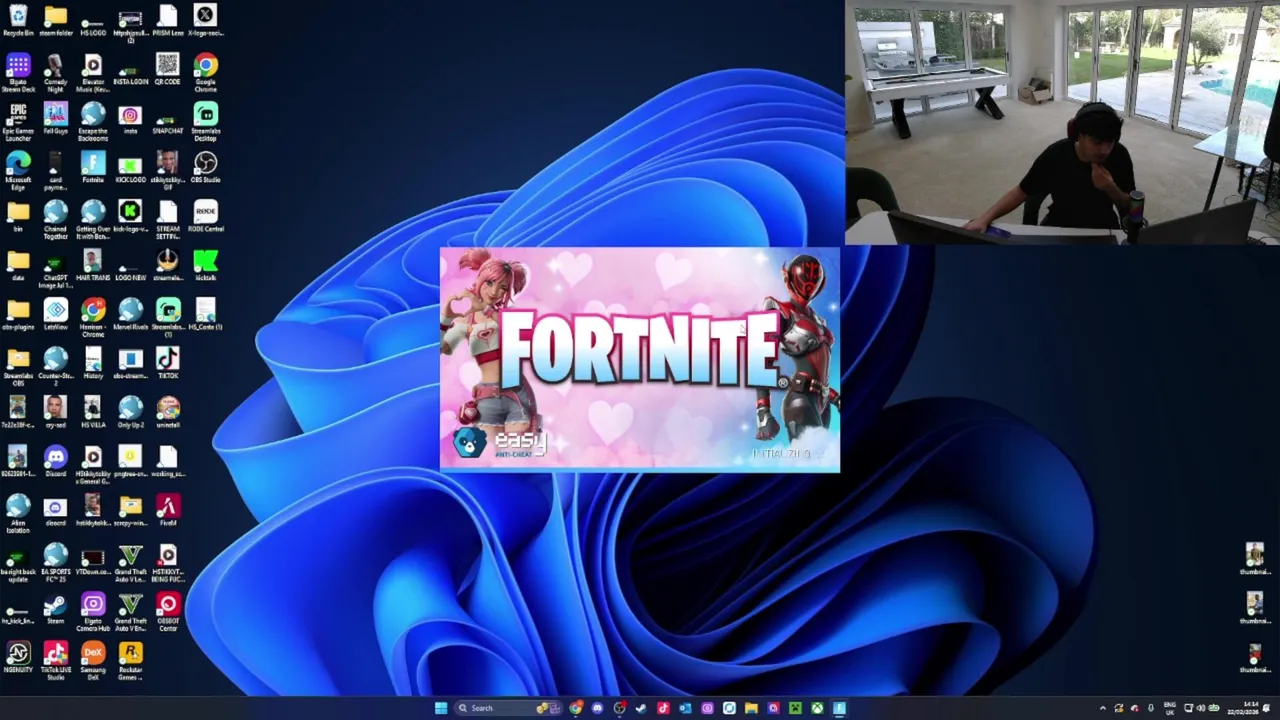The image size is (1280, 720).
Task: Open Microsoft Edge desktop shortcut
Action: [x=18, y=170]
